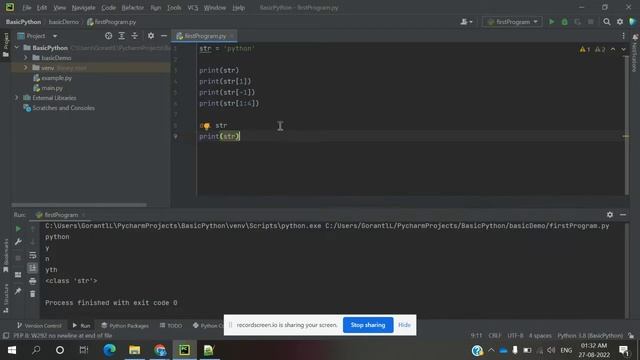Viewport: 640px width, 360px height.
Task: Expand External Libraries node
Action: pos(17,98)
